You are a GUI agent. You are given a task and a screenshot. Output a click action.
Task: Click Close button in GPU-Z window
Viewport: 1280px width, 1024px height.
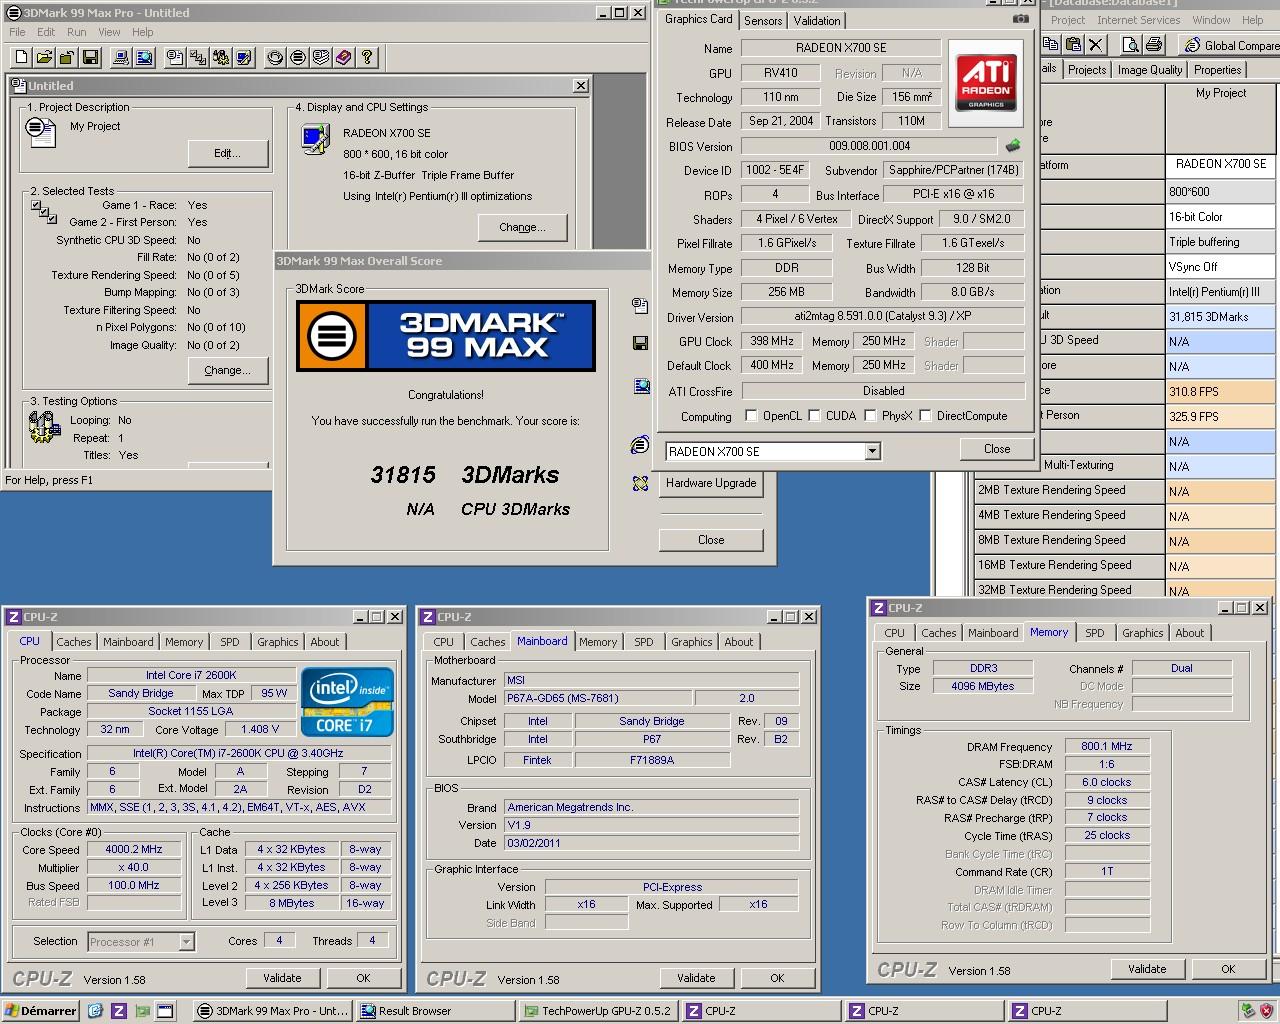coord(997,449)
